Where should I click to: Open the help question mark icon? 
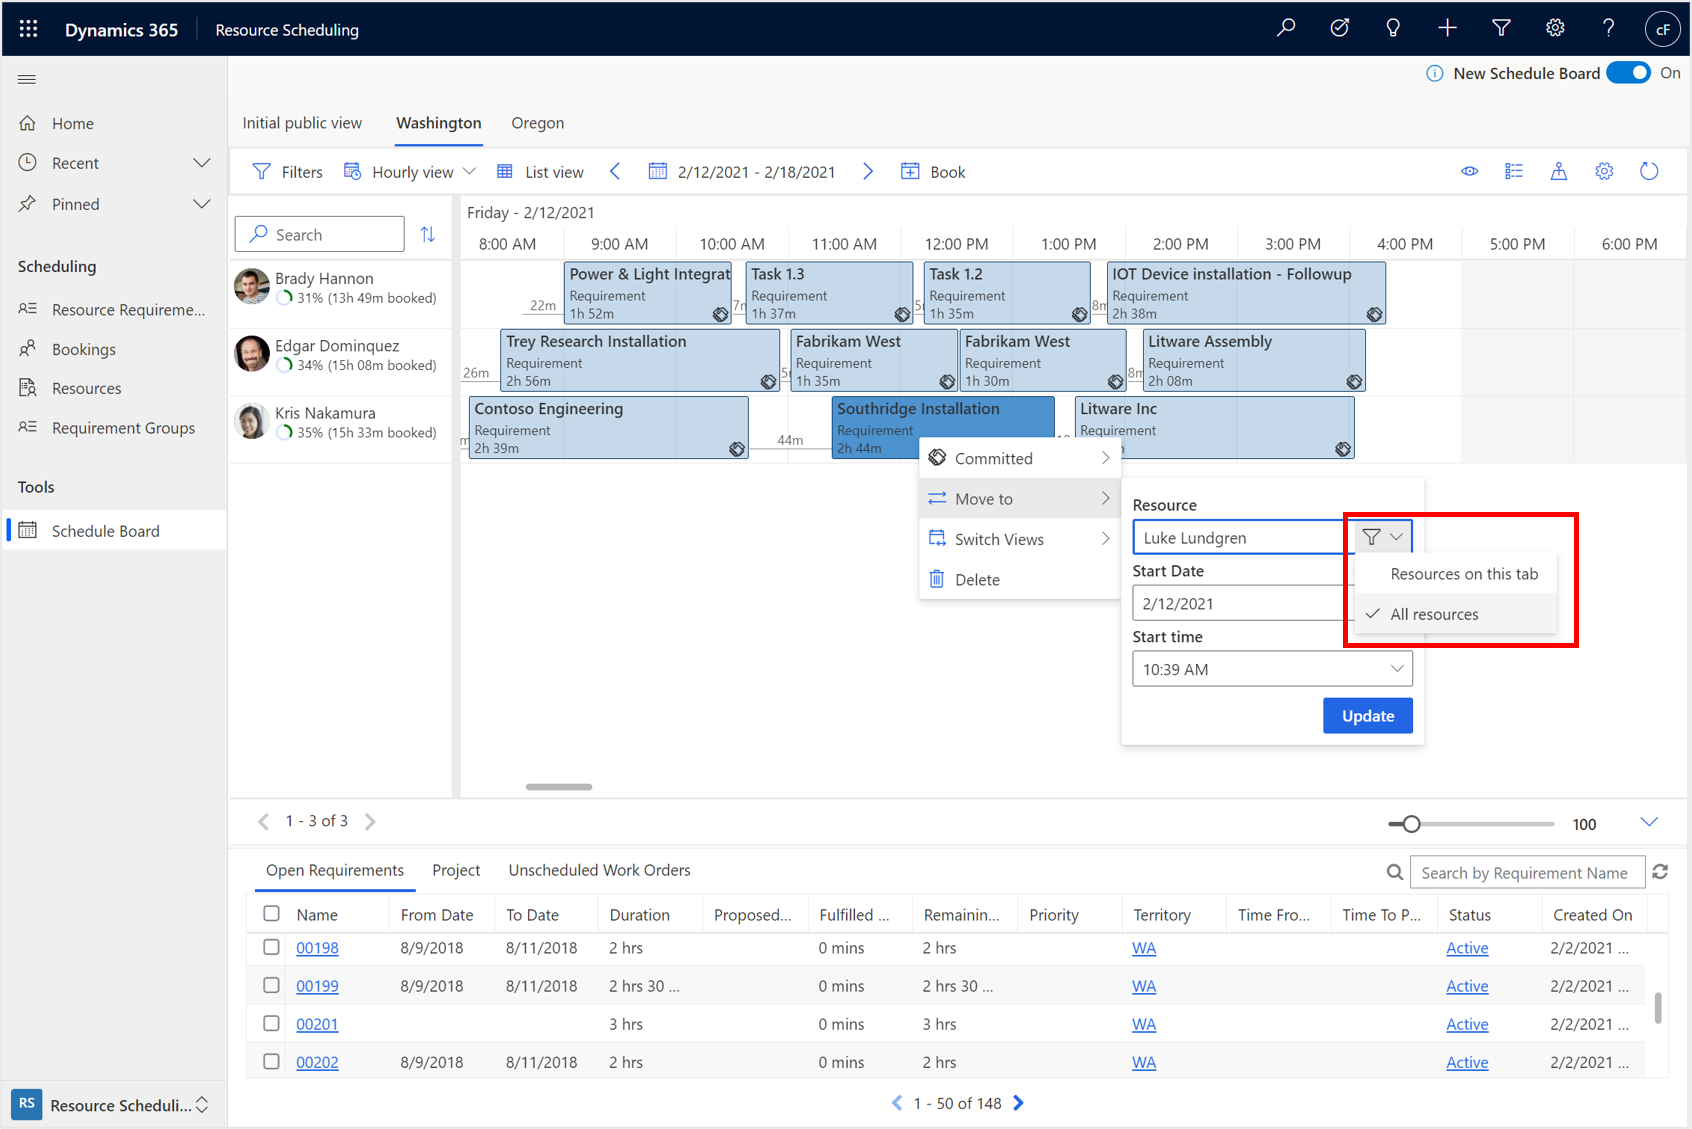click(x=1608, y=29)
